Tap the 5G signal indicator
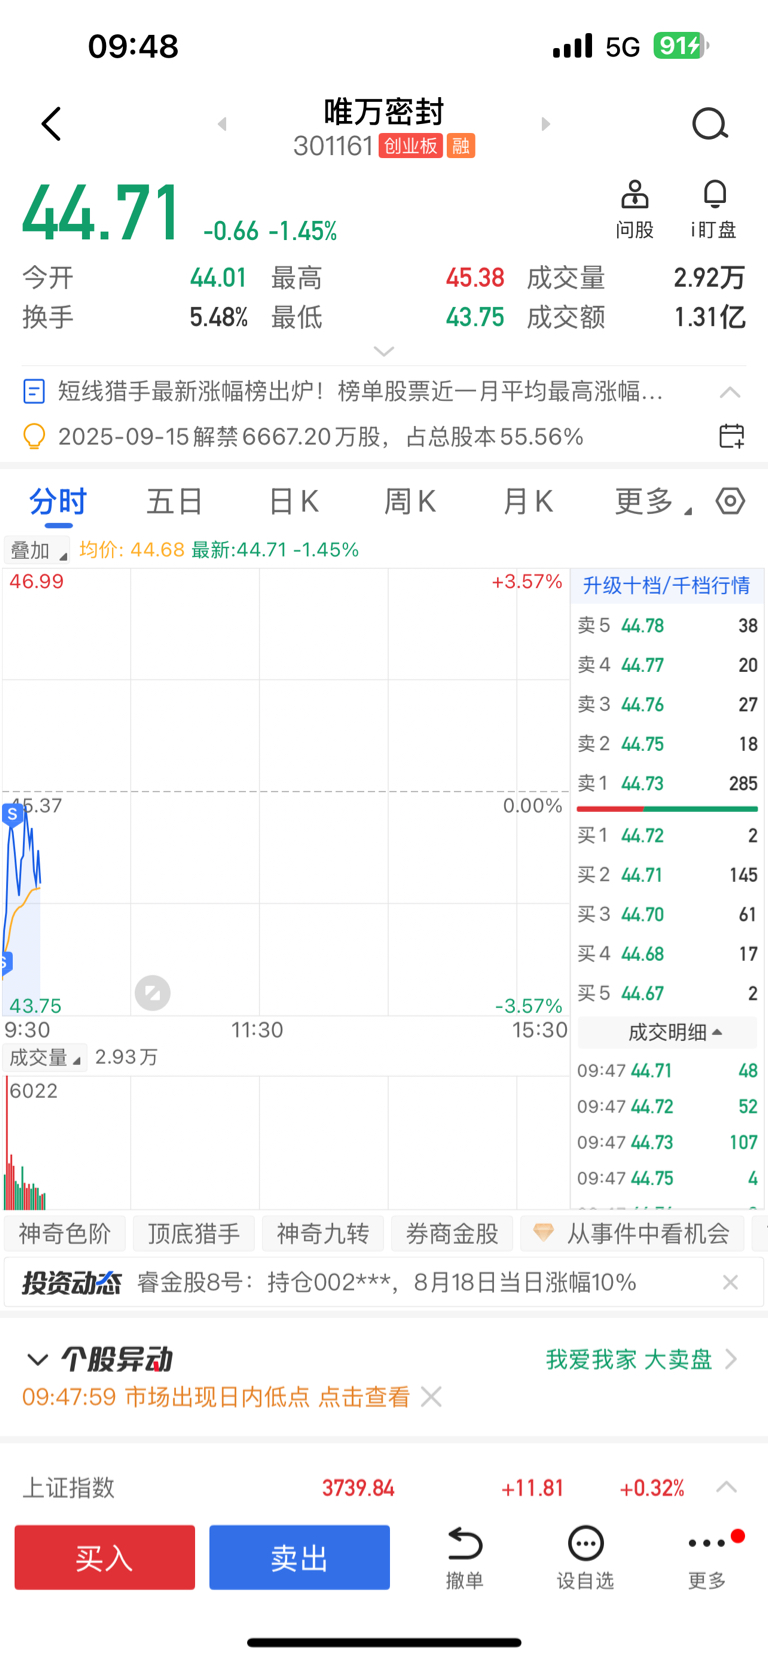 [x=622, y=46]
